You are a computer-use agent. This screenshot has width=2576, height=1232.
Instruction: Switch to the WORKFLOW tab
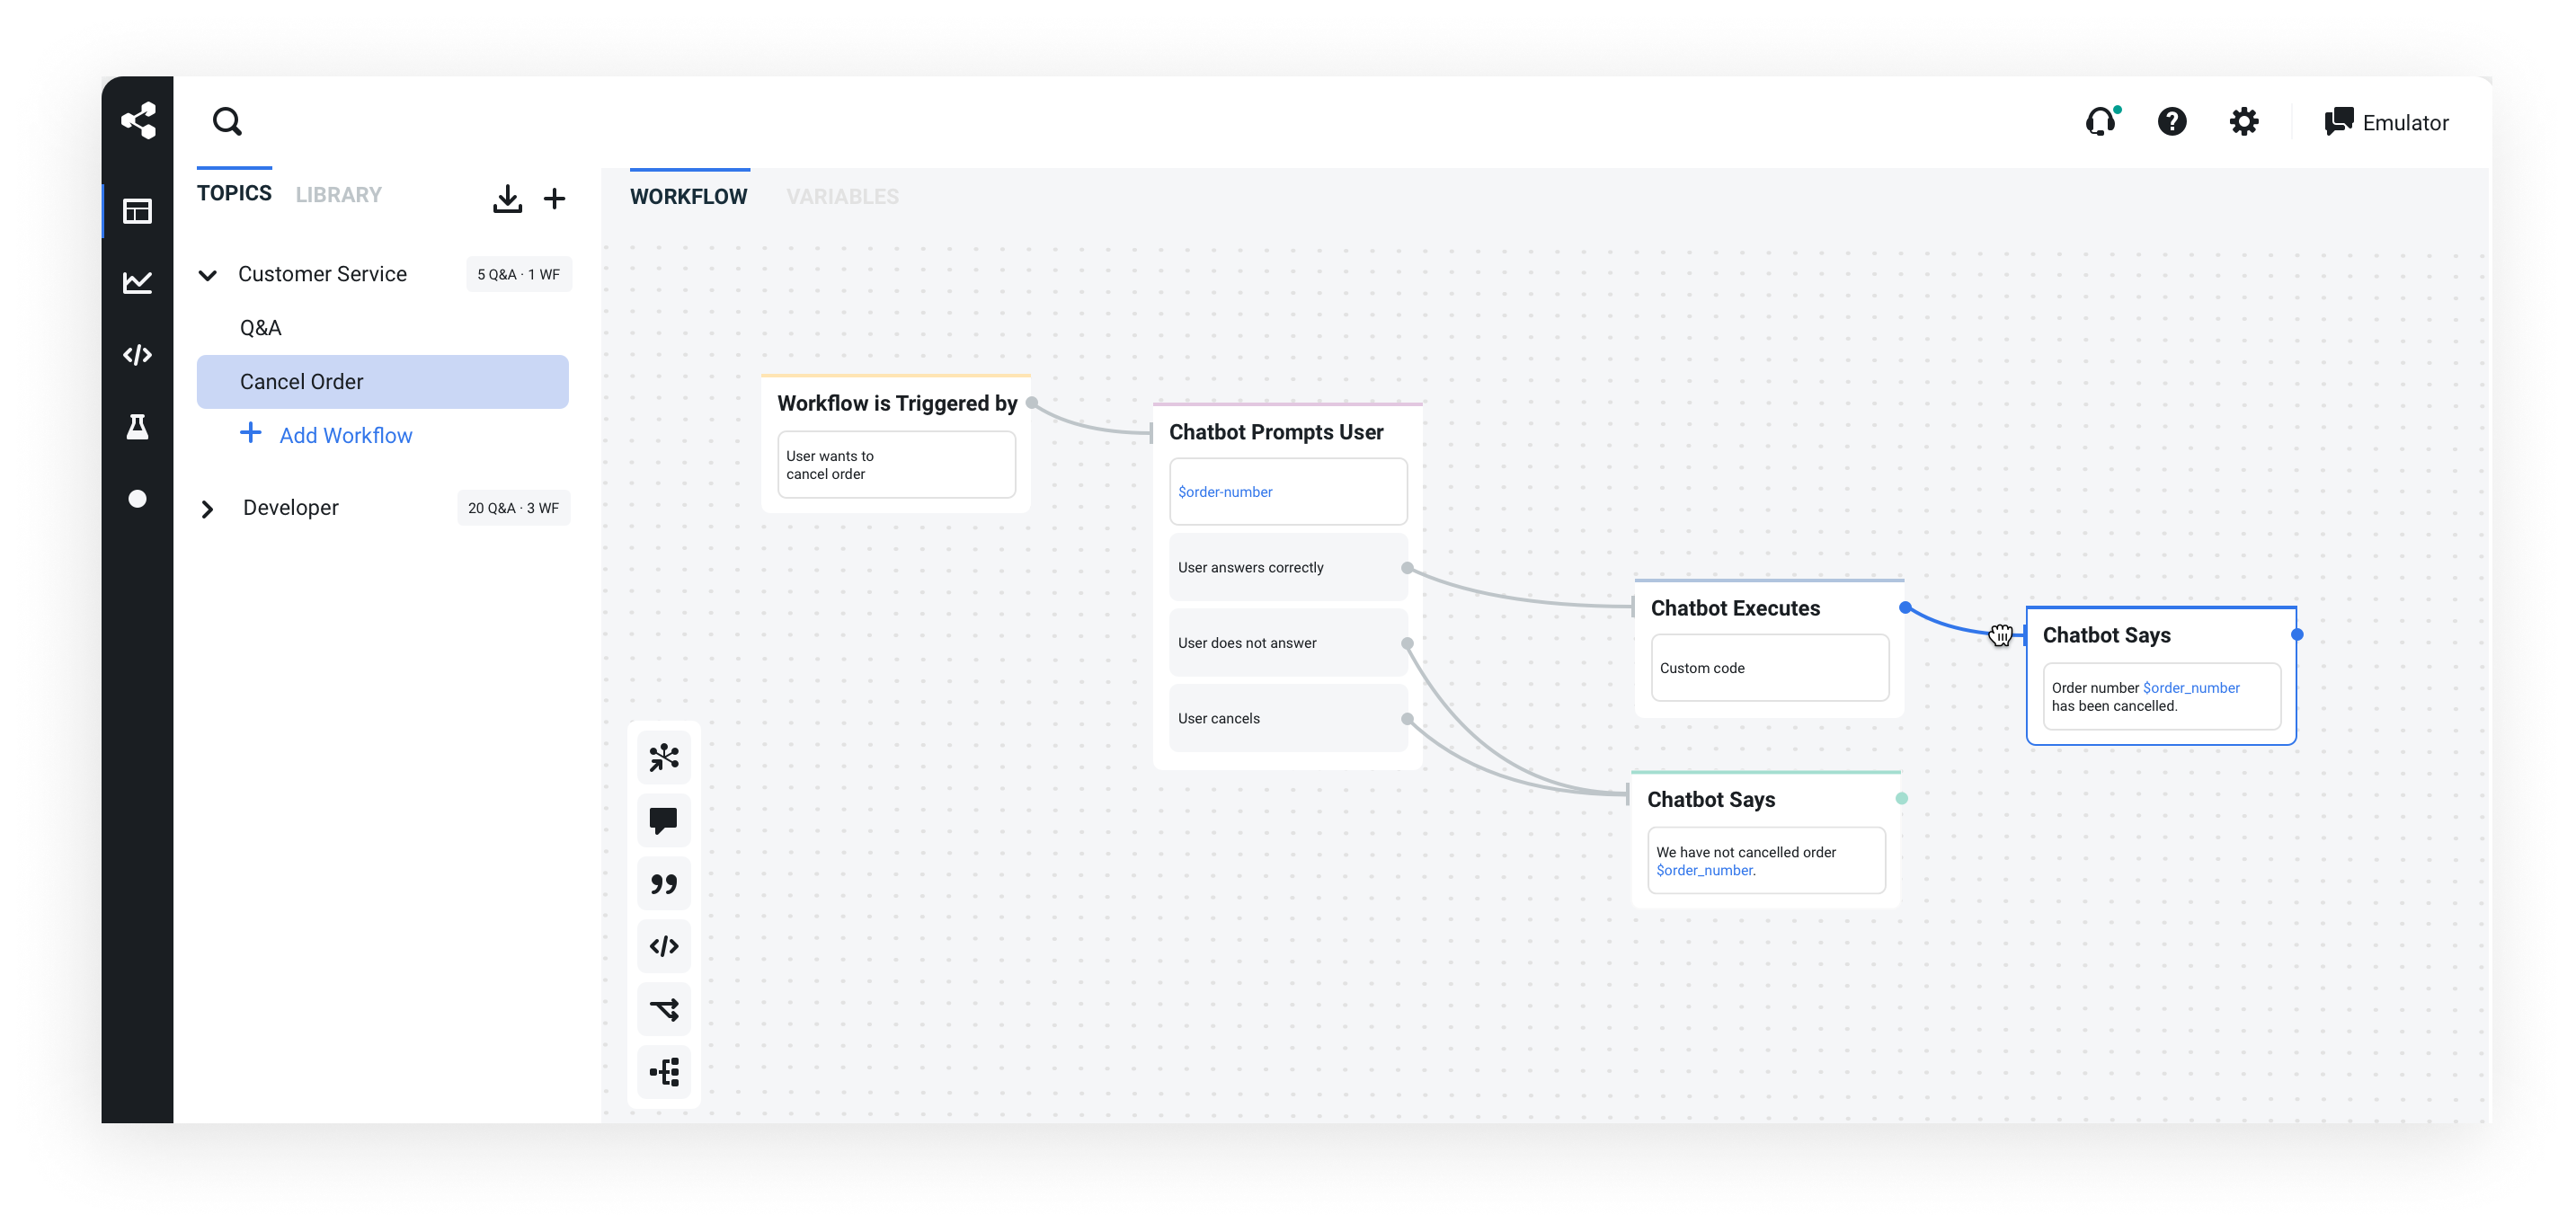tap(688, 196)
